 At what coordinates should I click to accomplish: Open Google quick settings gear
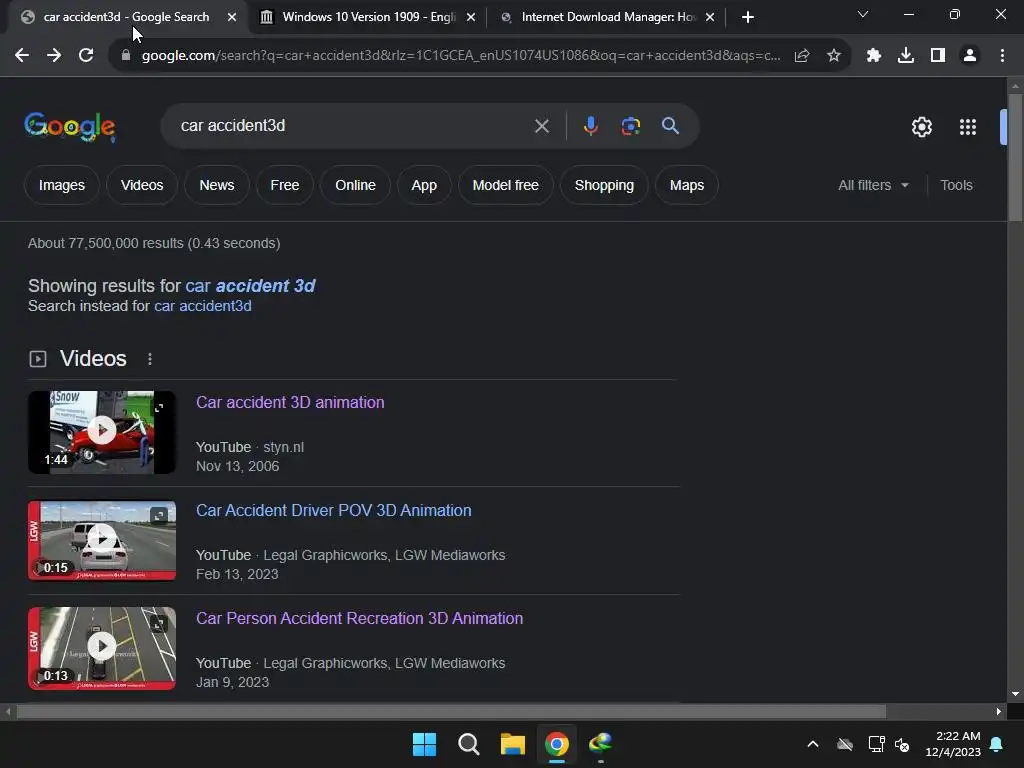click(x=921, y=127)
